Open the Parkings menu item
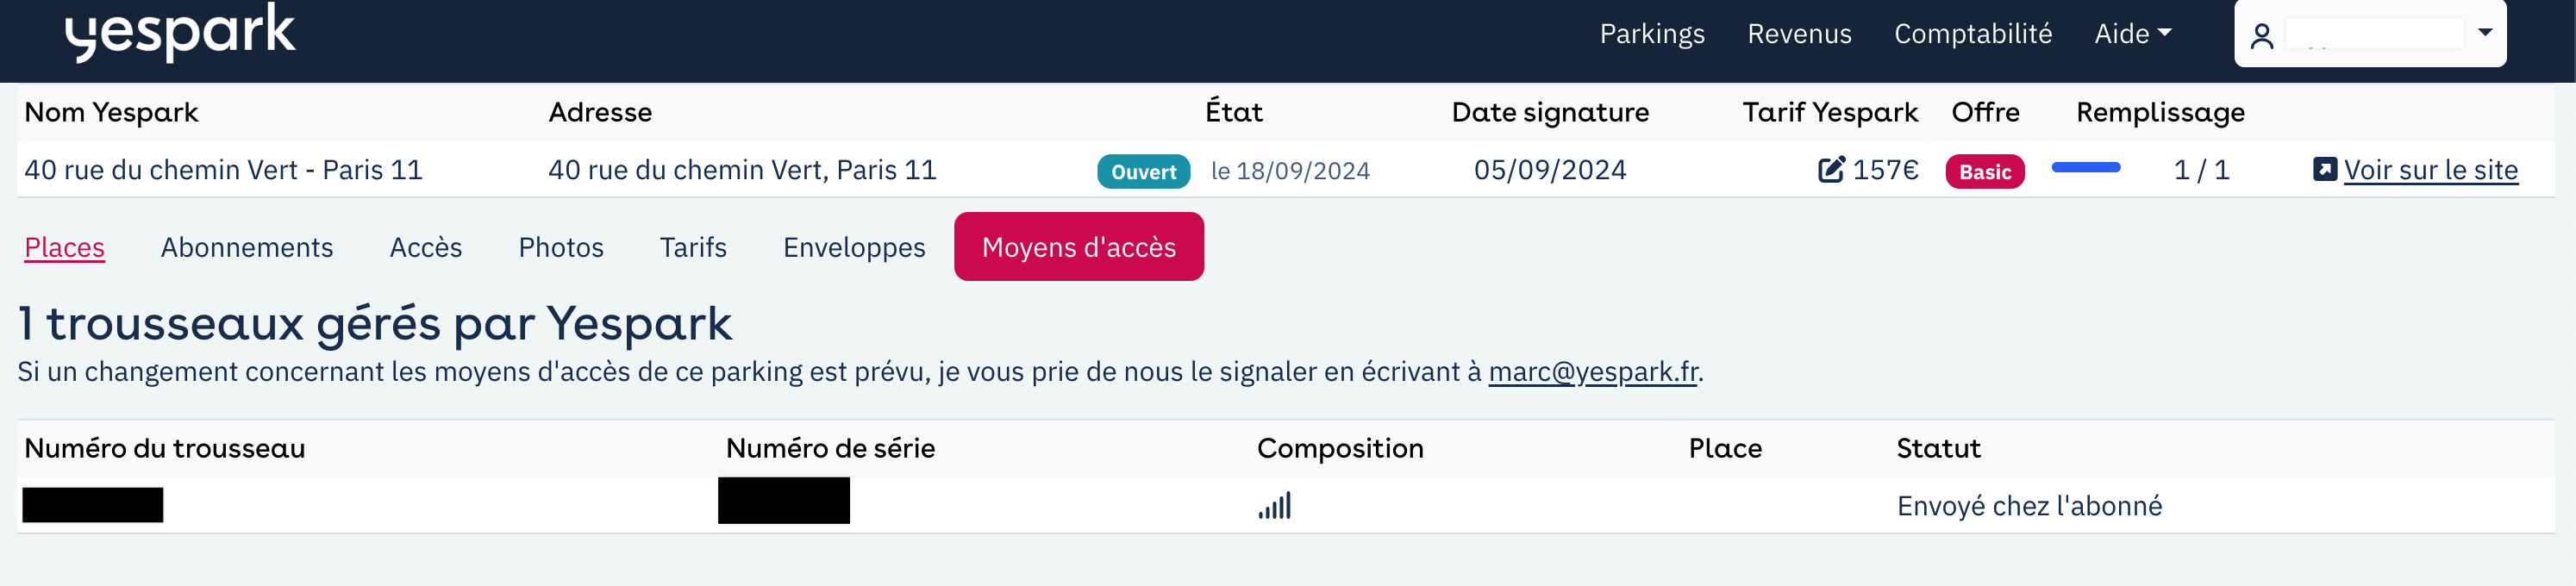This screenshot has width=2576, height=586. [x=1652, y=34]
